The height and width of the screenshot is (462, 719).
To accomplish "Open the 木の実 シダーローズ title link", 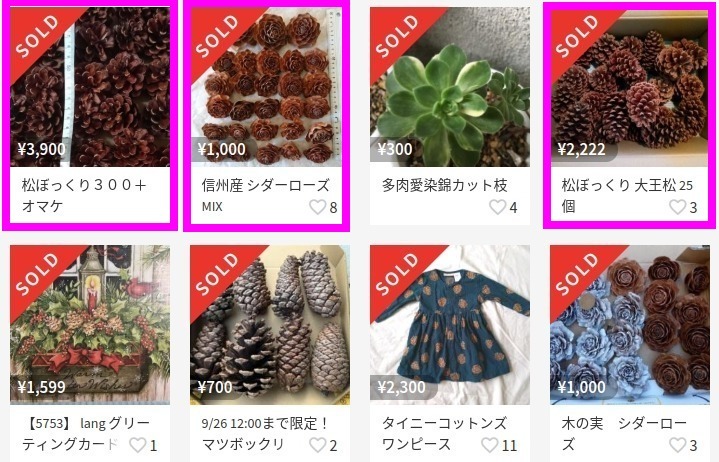I will 624,434.
